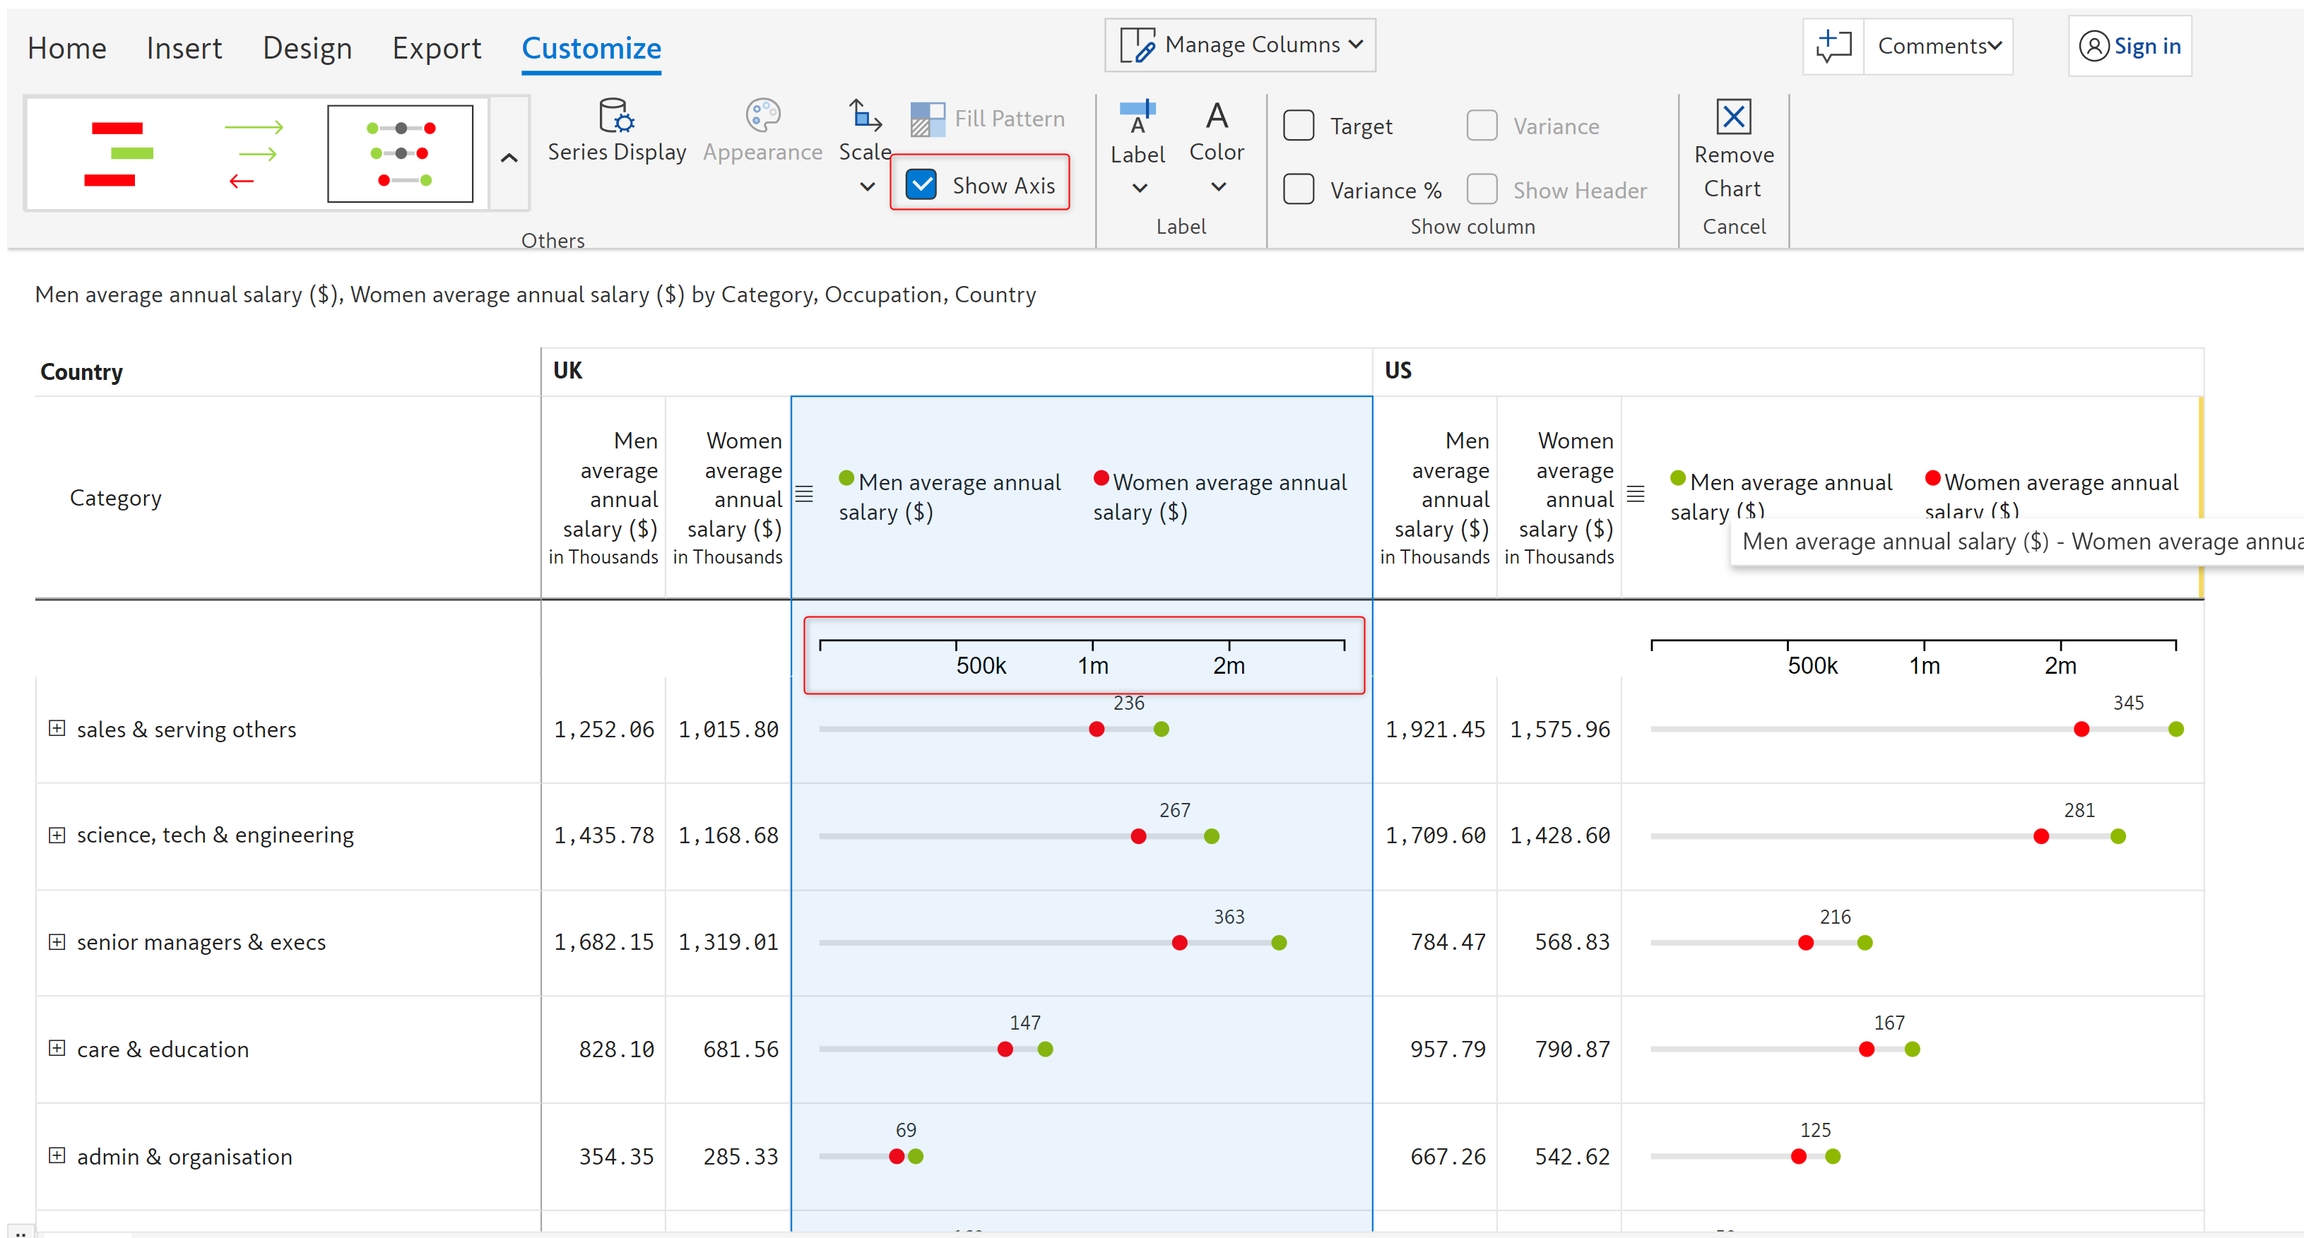Click the Scale icon
2304x1238 pixels.
tap(864, 116)
